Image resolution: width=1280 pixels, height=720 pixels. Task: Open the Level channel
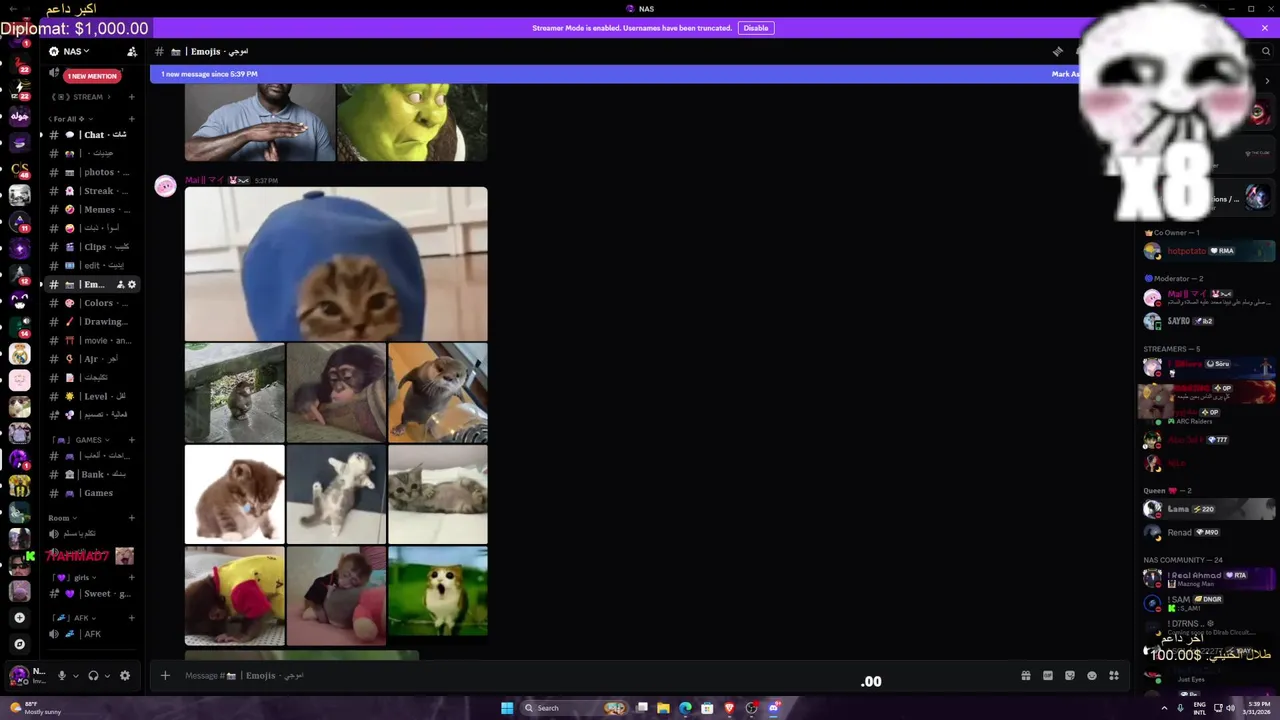click(x=92, y=396)
